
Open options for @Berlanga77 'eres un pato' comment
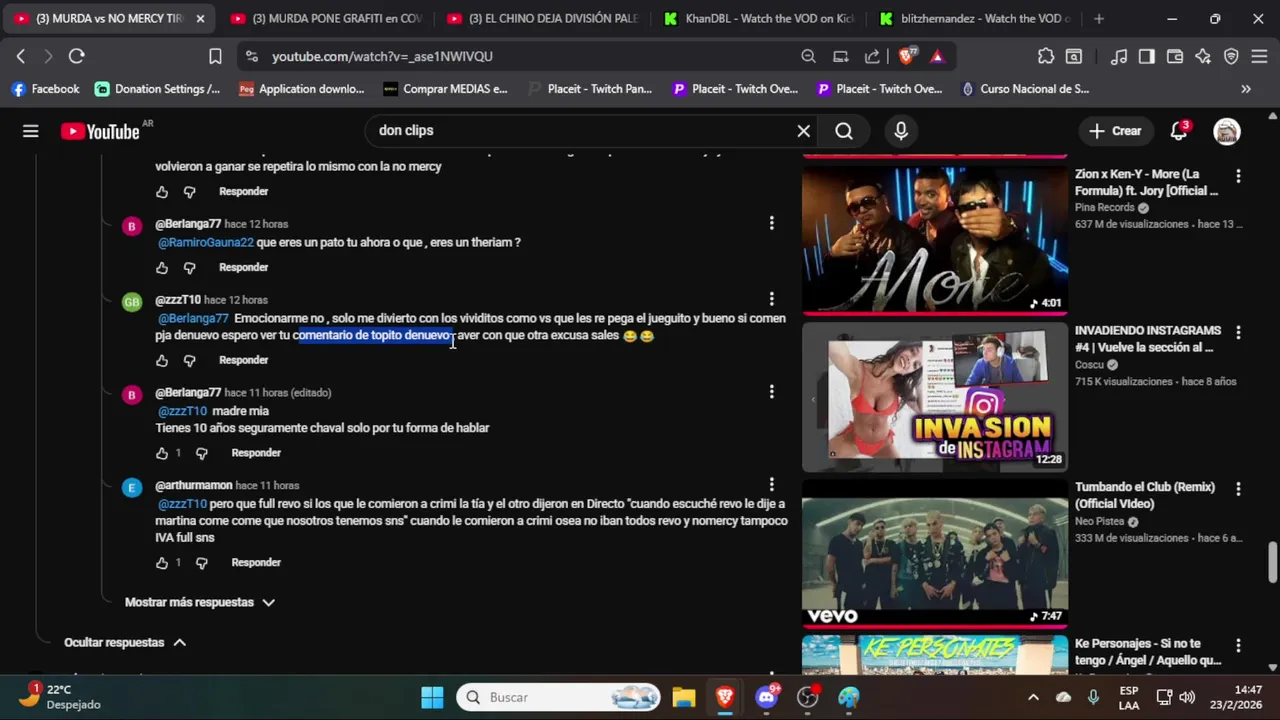click(771, 223)
